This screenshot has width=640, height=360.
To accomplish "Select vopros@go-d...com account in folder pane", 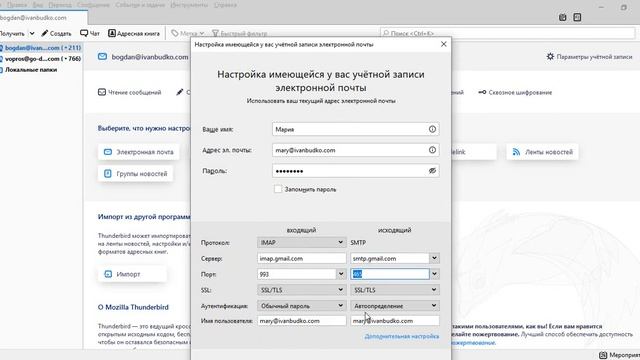I will (x=41, y=59).
